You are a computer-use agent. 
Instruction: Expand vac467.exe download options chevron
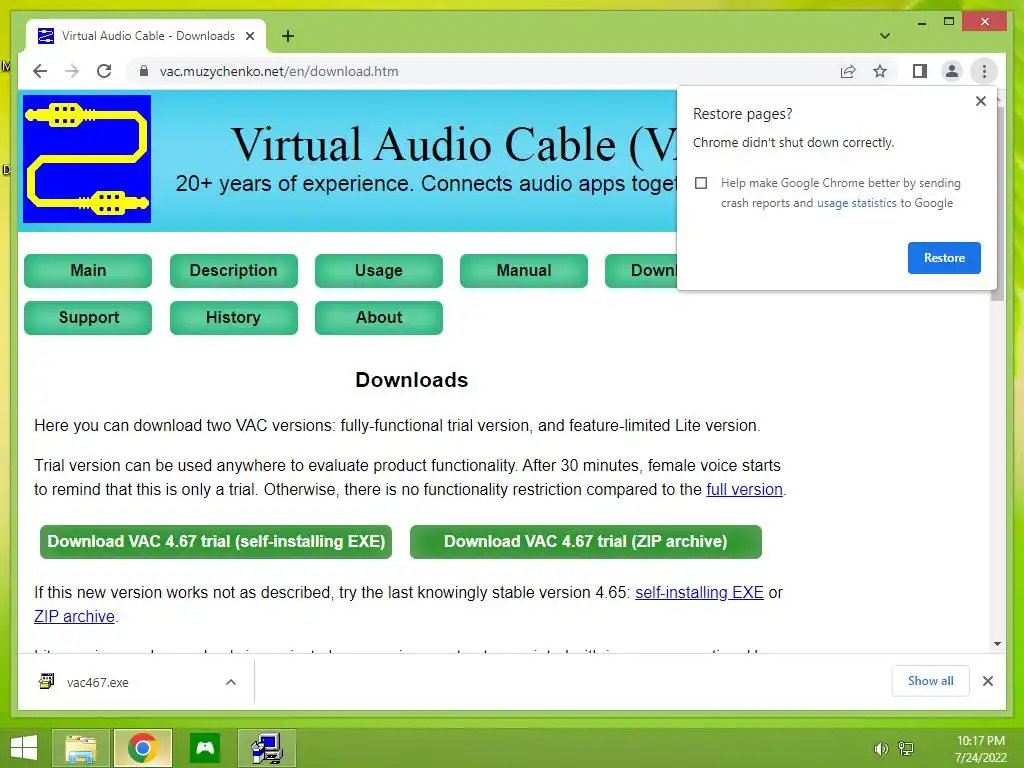231,682
